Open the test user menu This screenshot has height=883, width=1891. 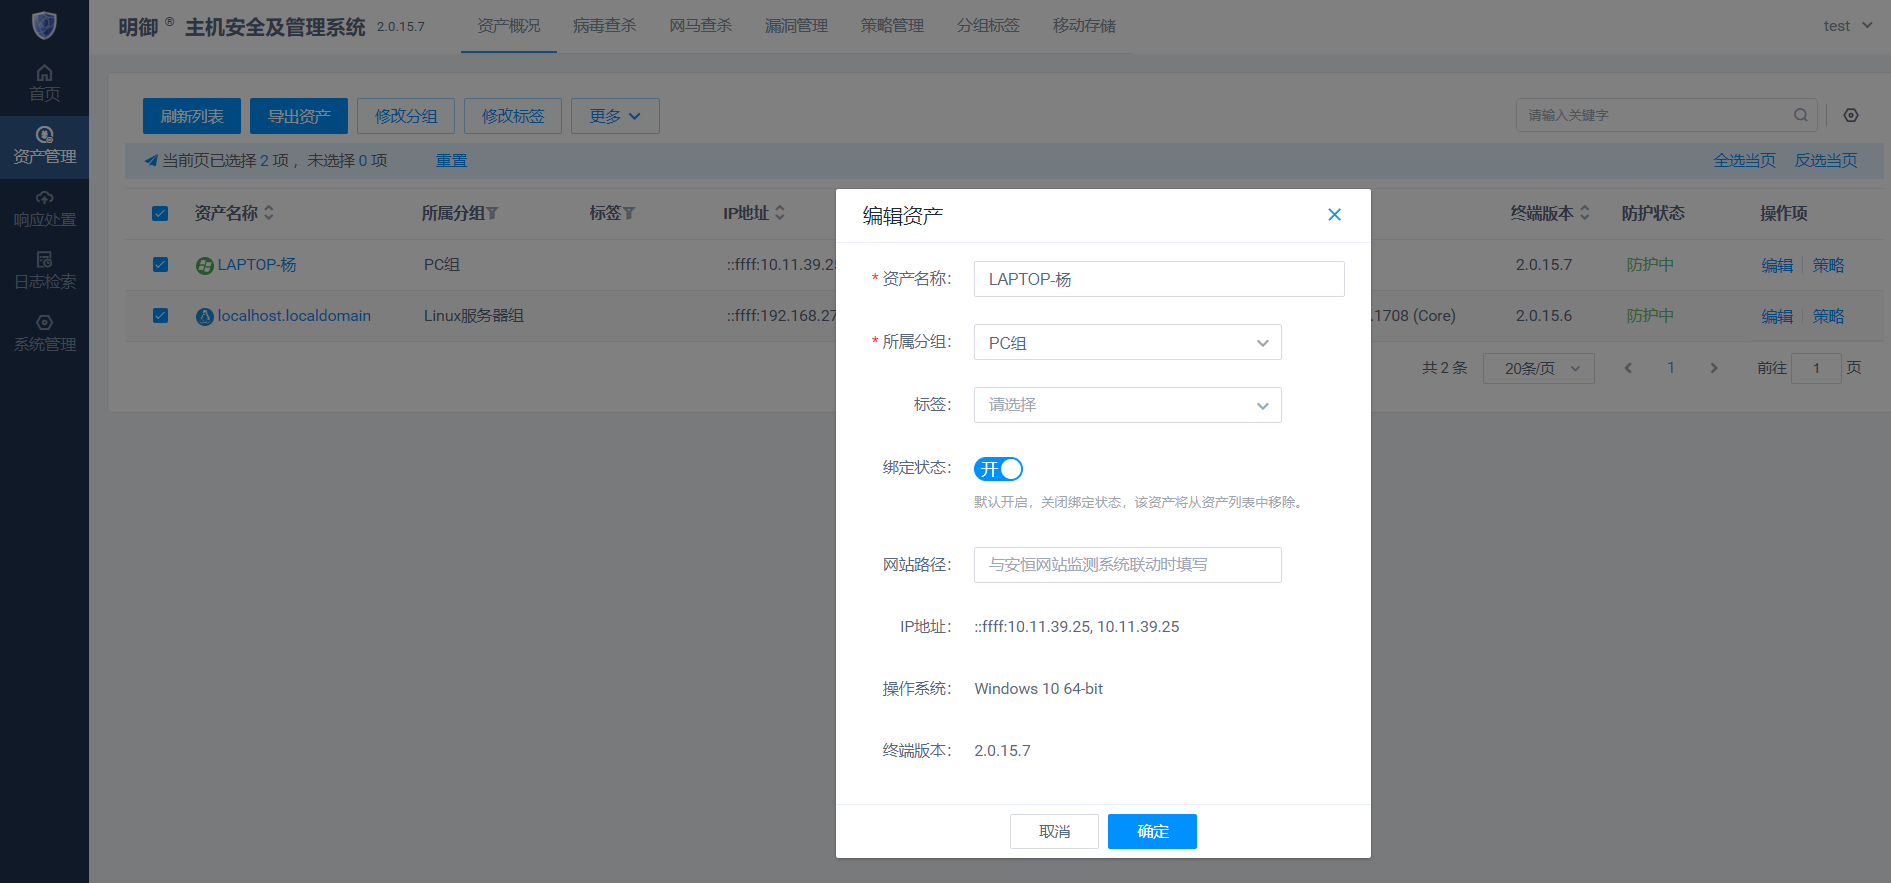(1847, 26)
